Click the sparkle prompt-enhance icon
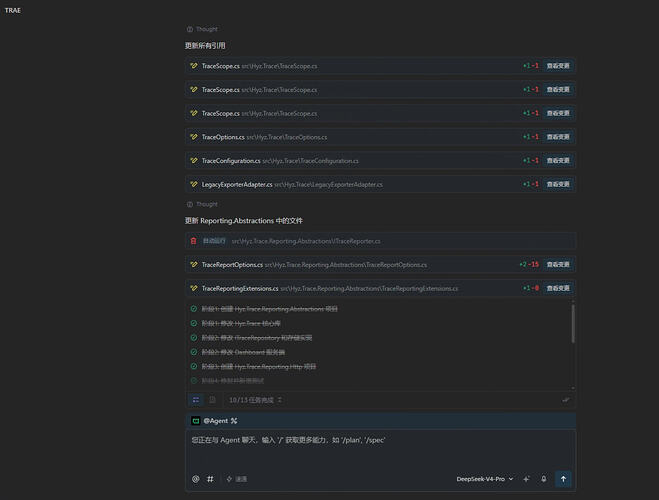This screenshot has width=659, height=500. pyautogui.click(x=526, y=479)
